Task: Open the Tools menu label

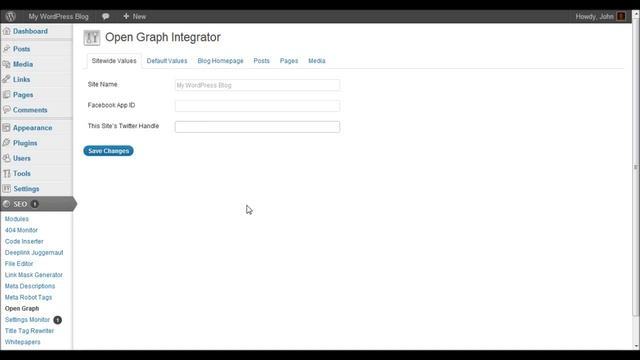Action: pos(22,173)
